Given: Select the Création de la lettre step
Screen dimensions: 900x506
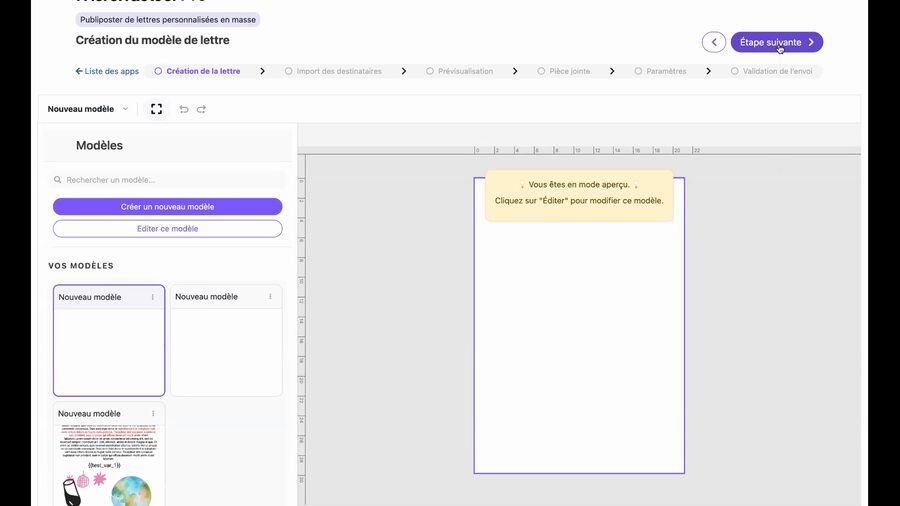Looking at the screenshot, I should [x=203, y=71].
